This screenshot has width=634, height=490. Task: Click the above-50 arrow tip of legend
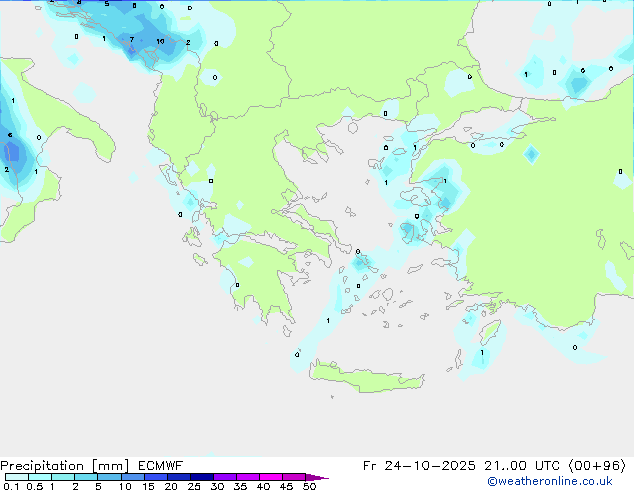317,477
